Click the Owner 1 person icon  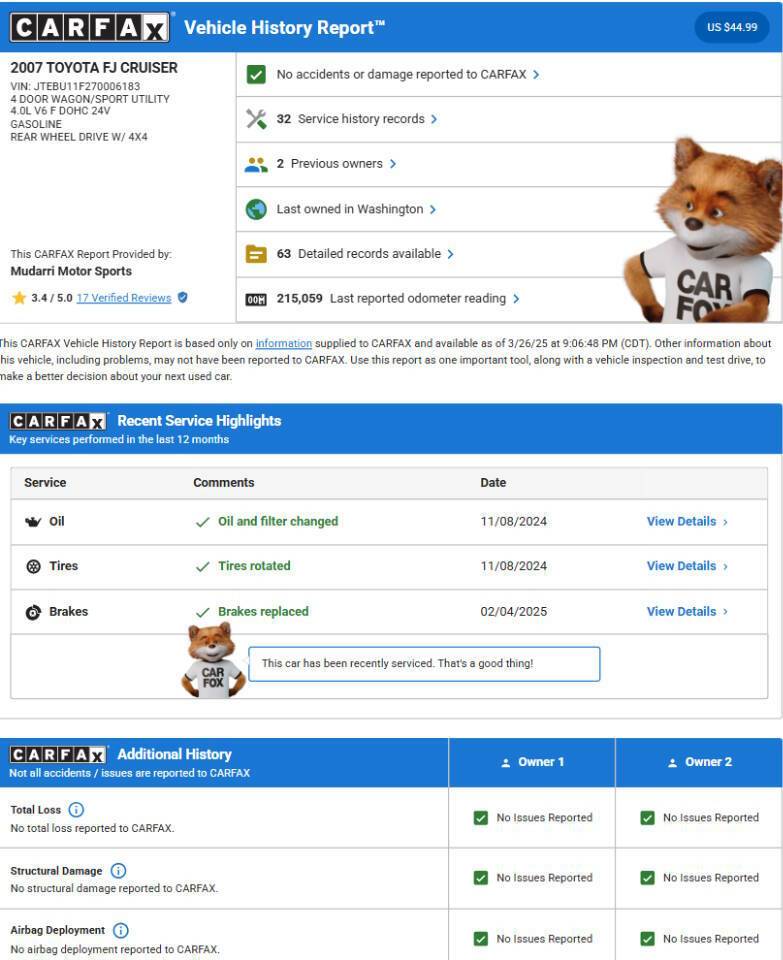506,763
